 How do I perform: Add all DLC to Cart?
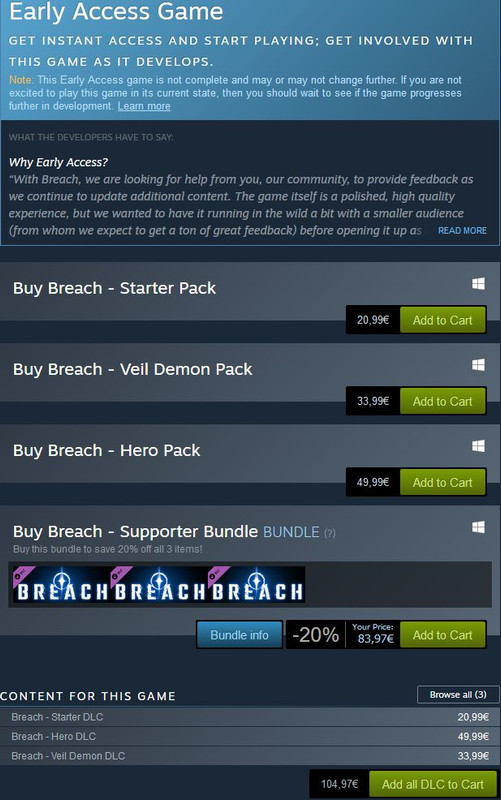433,784
